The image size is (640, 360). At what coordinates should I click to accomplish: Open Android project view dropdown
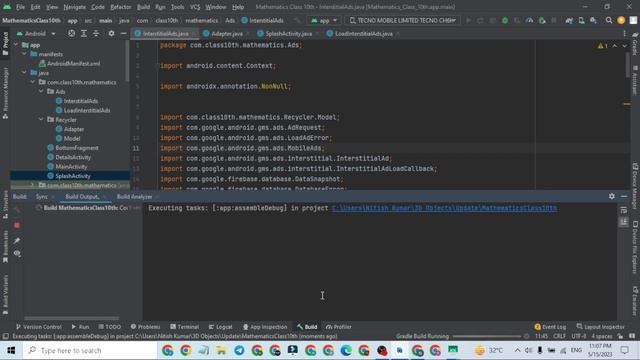tap(36, 33)
